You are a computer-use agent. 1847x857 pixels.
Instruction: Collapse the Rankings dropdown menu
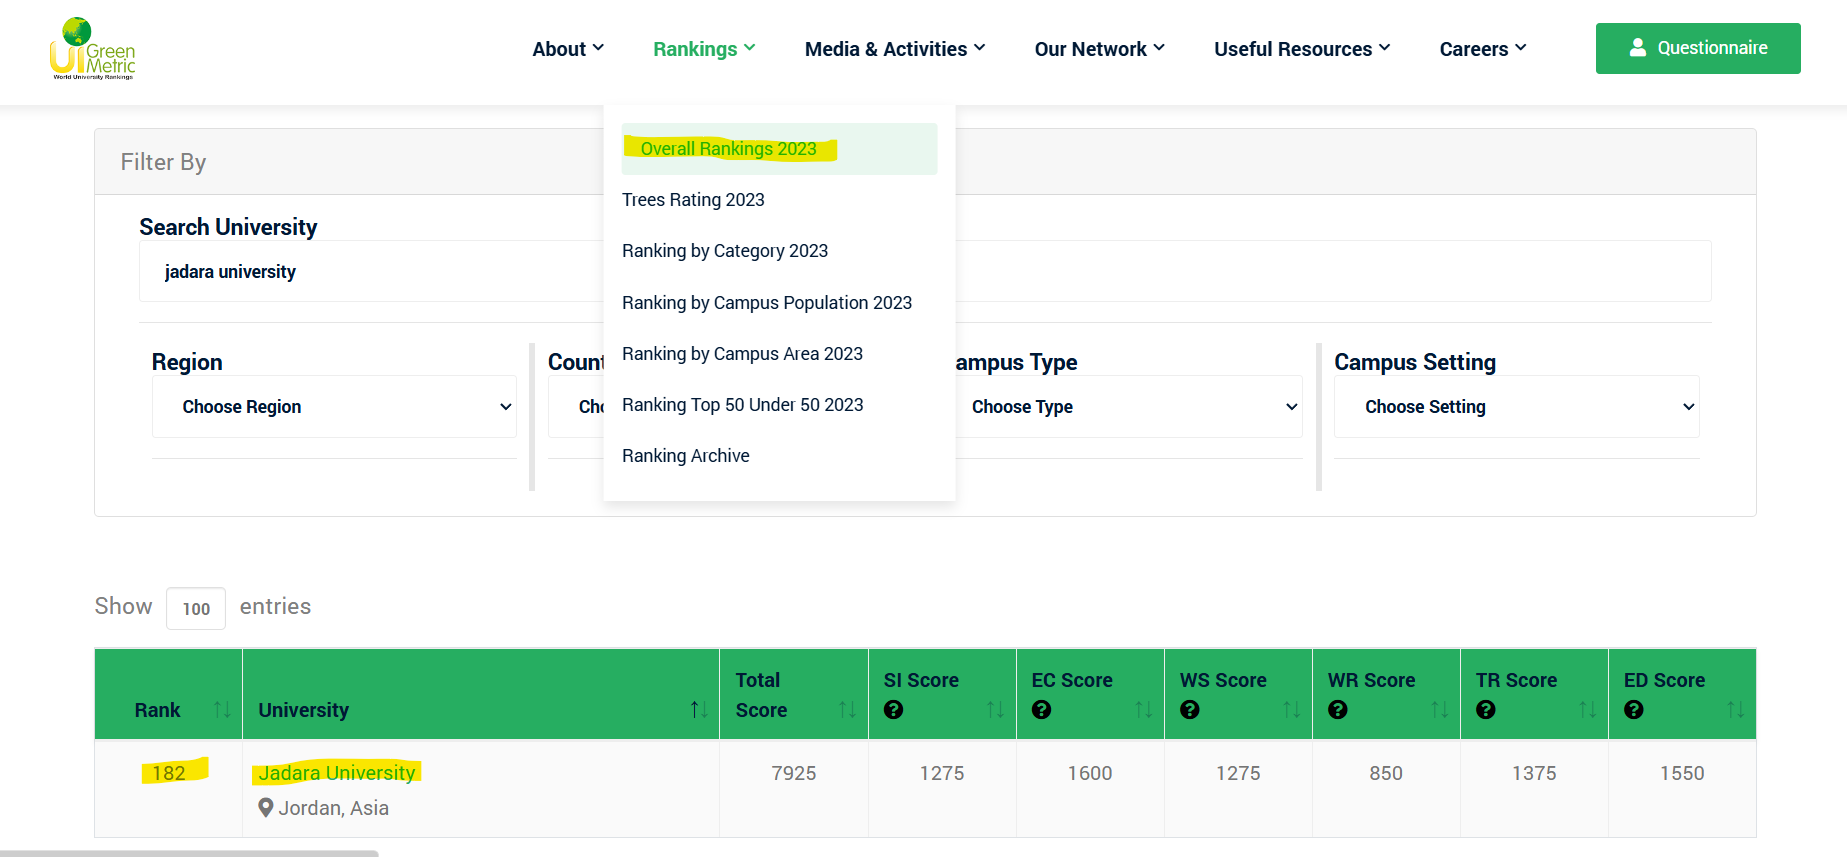704,49
